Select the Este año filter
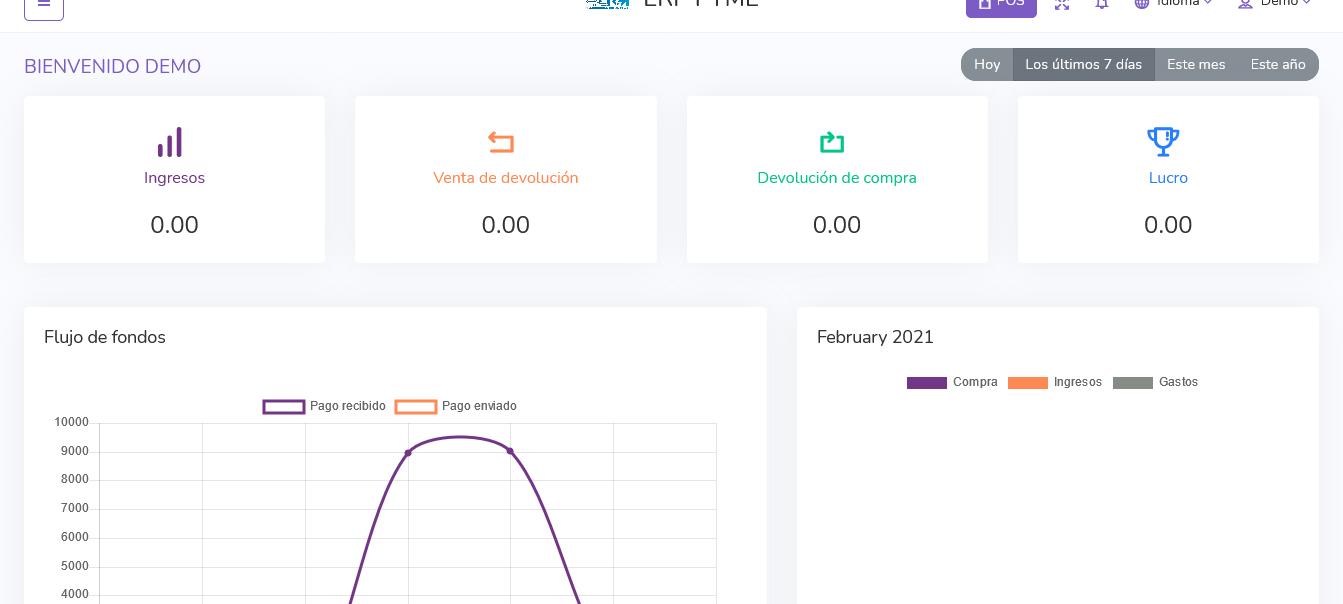Image resolution: width=1343 pixels, height=604 pixels. [x=1278, y=65]
